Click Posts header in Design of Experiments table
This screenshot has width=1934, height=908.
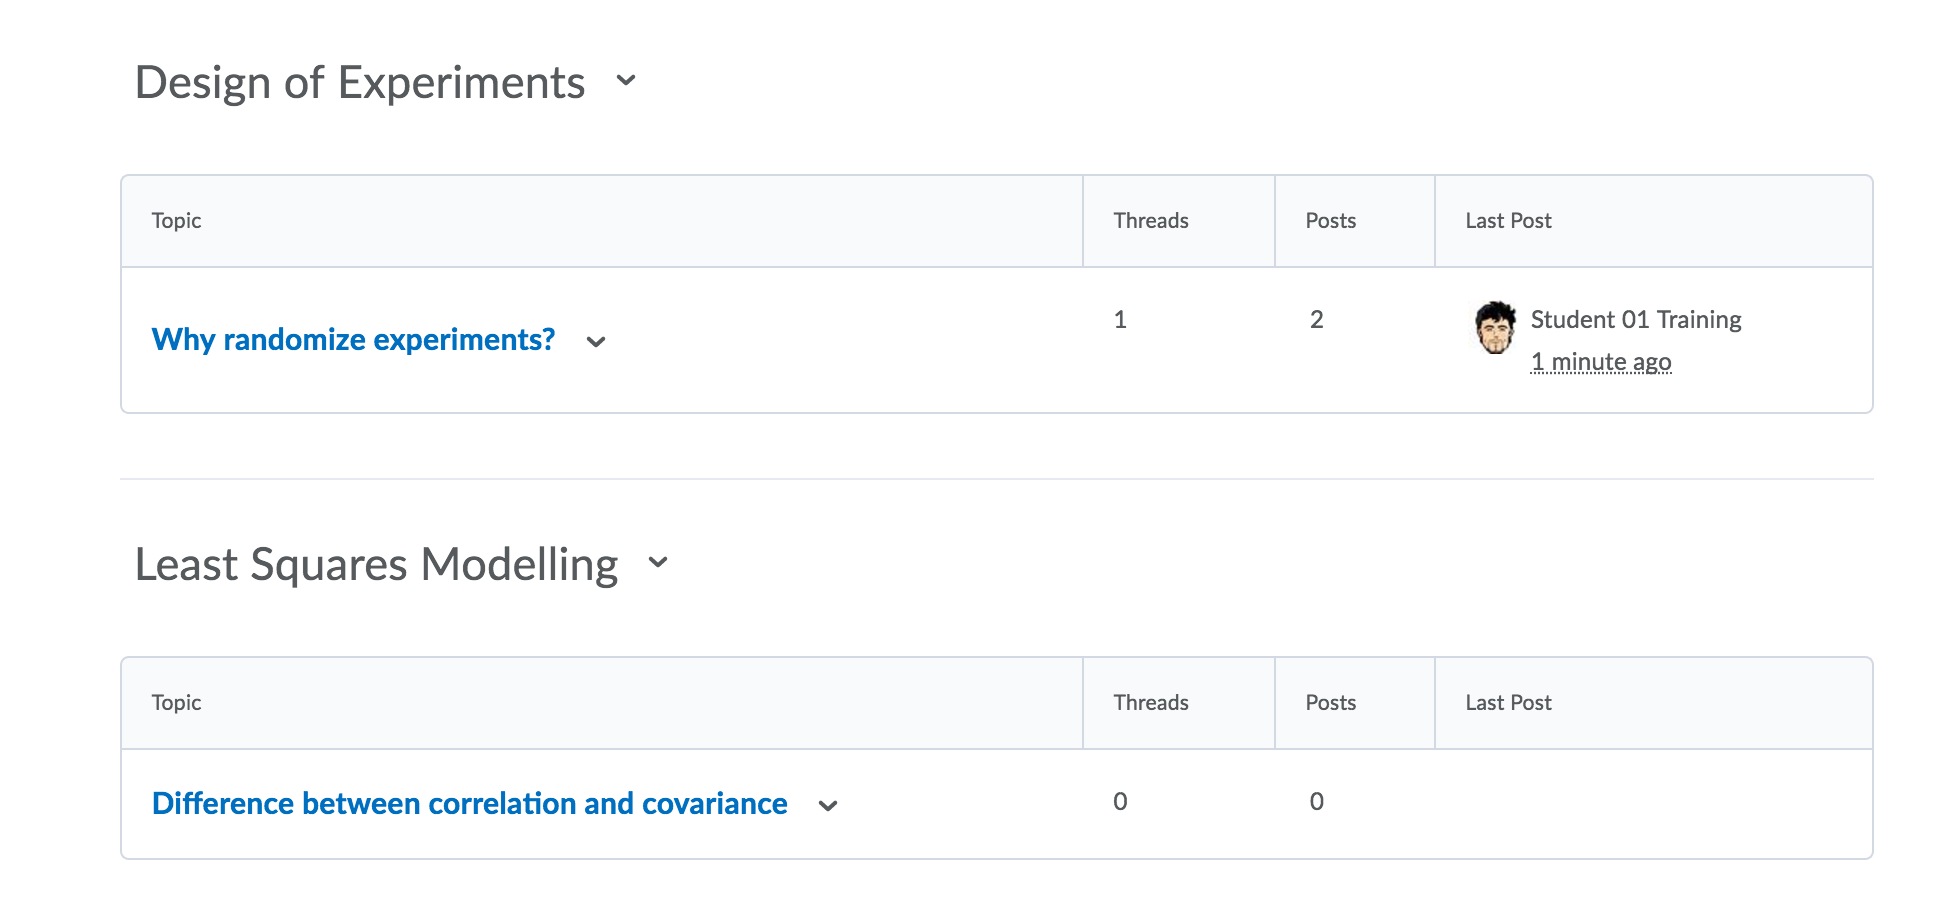click(1331, 221)
